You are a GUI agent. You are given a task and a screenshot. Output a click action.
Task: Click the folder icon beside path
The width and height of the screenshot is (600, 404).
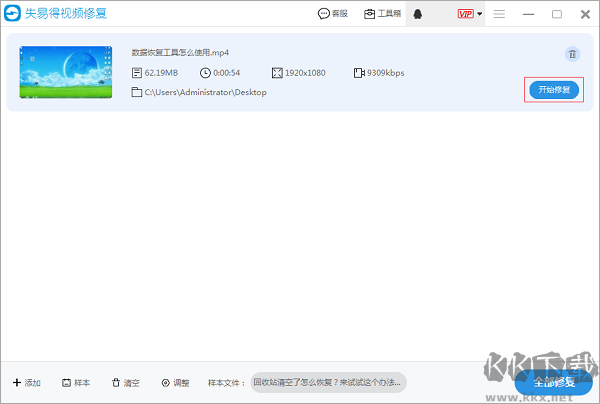coord(137,92)
